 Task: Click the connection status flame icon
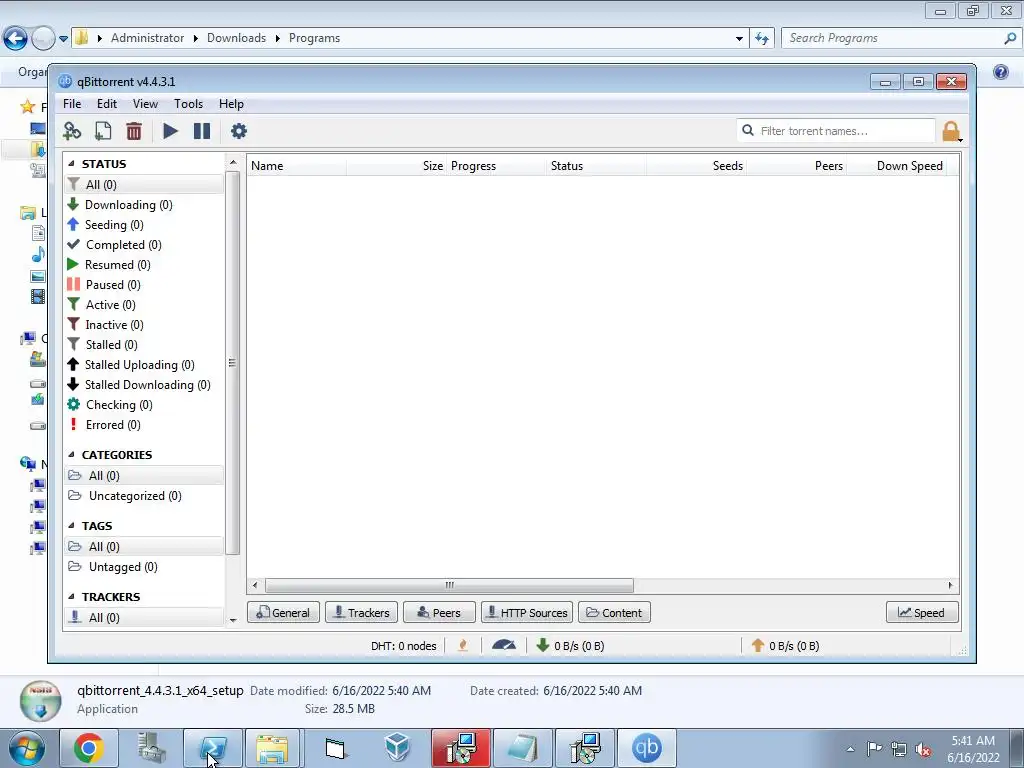point(463,646)
